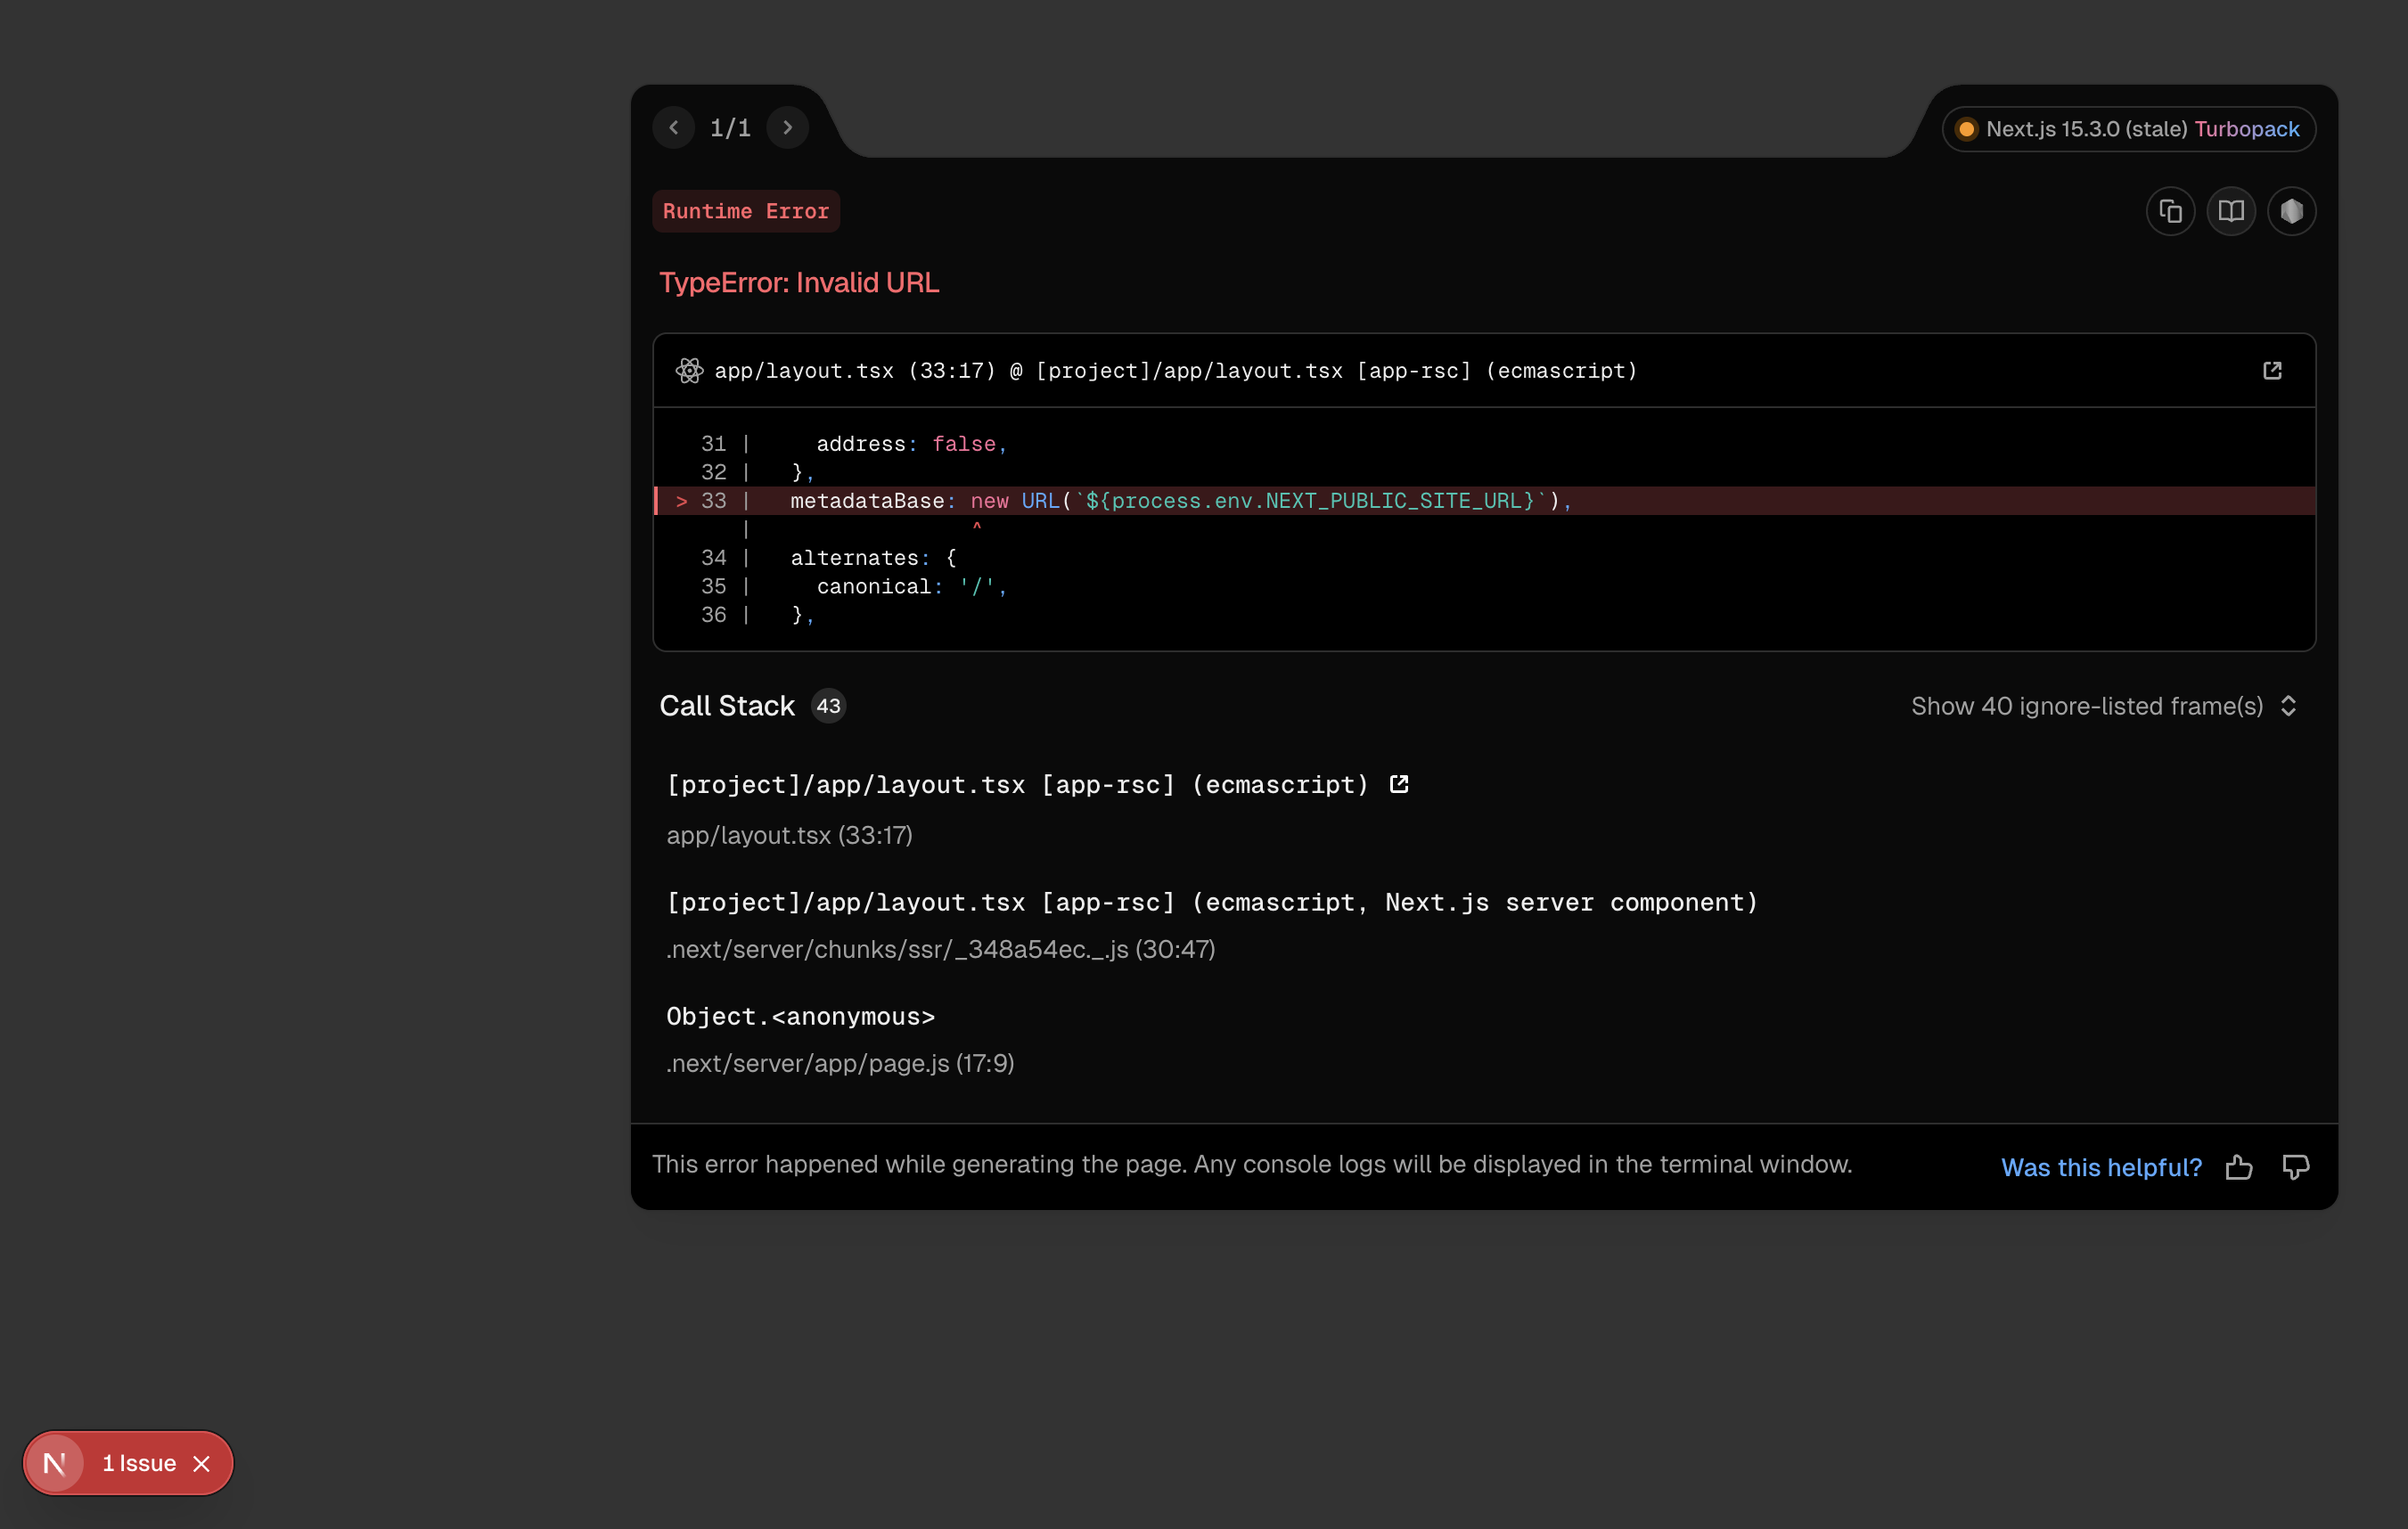Screen dimensions: 2408x1529
Task: Open related docs book icon
Action: click(2231, 211)
